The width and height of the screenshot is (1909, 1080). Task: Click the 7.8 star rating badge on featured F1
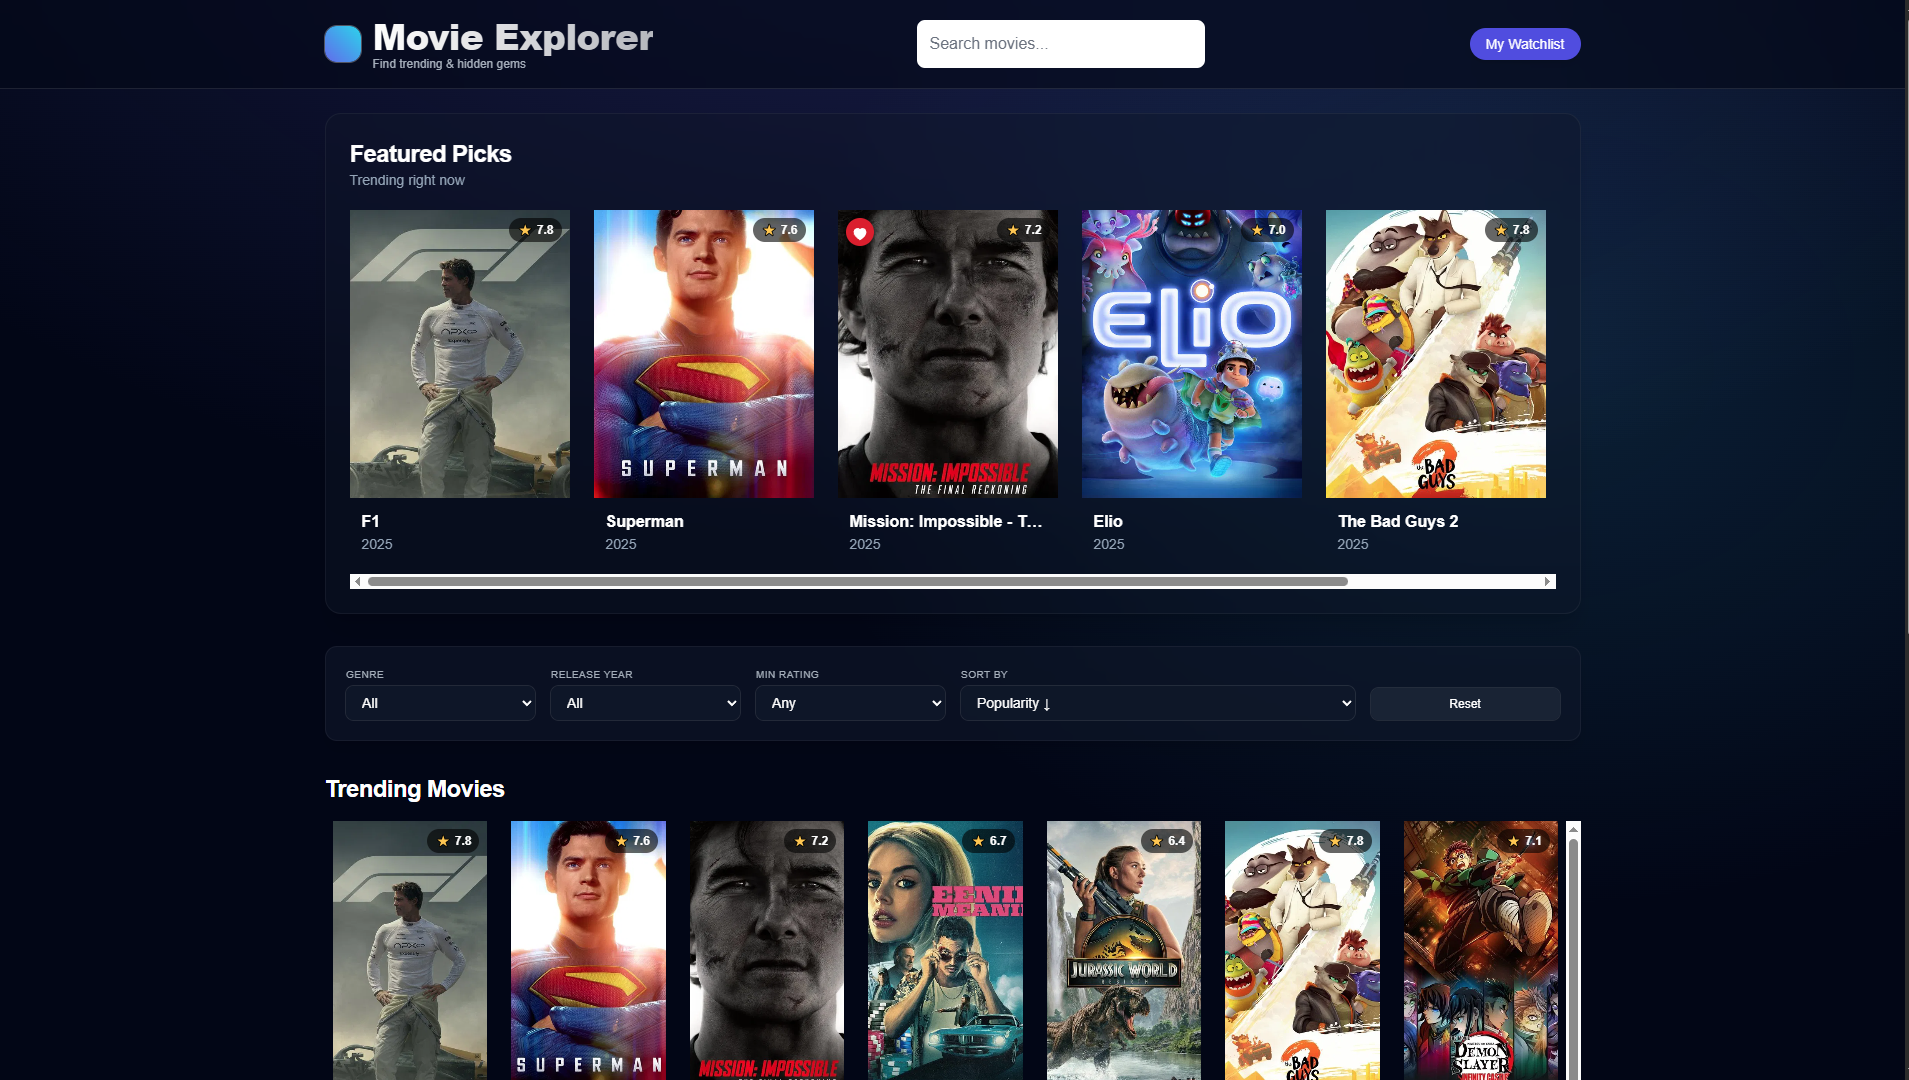(537, 230)
